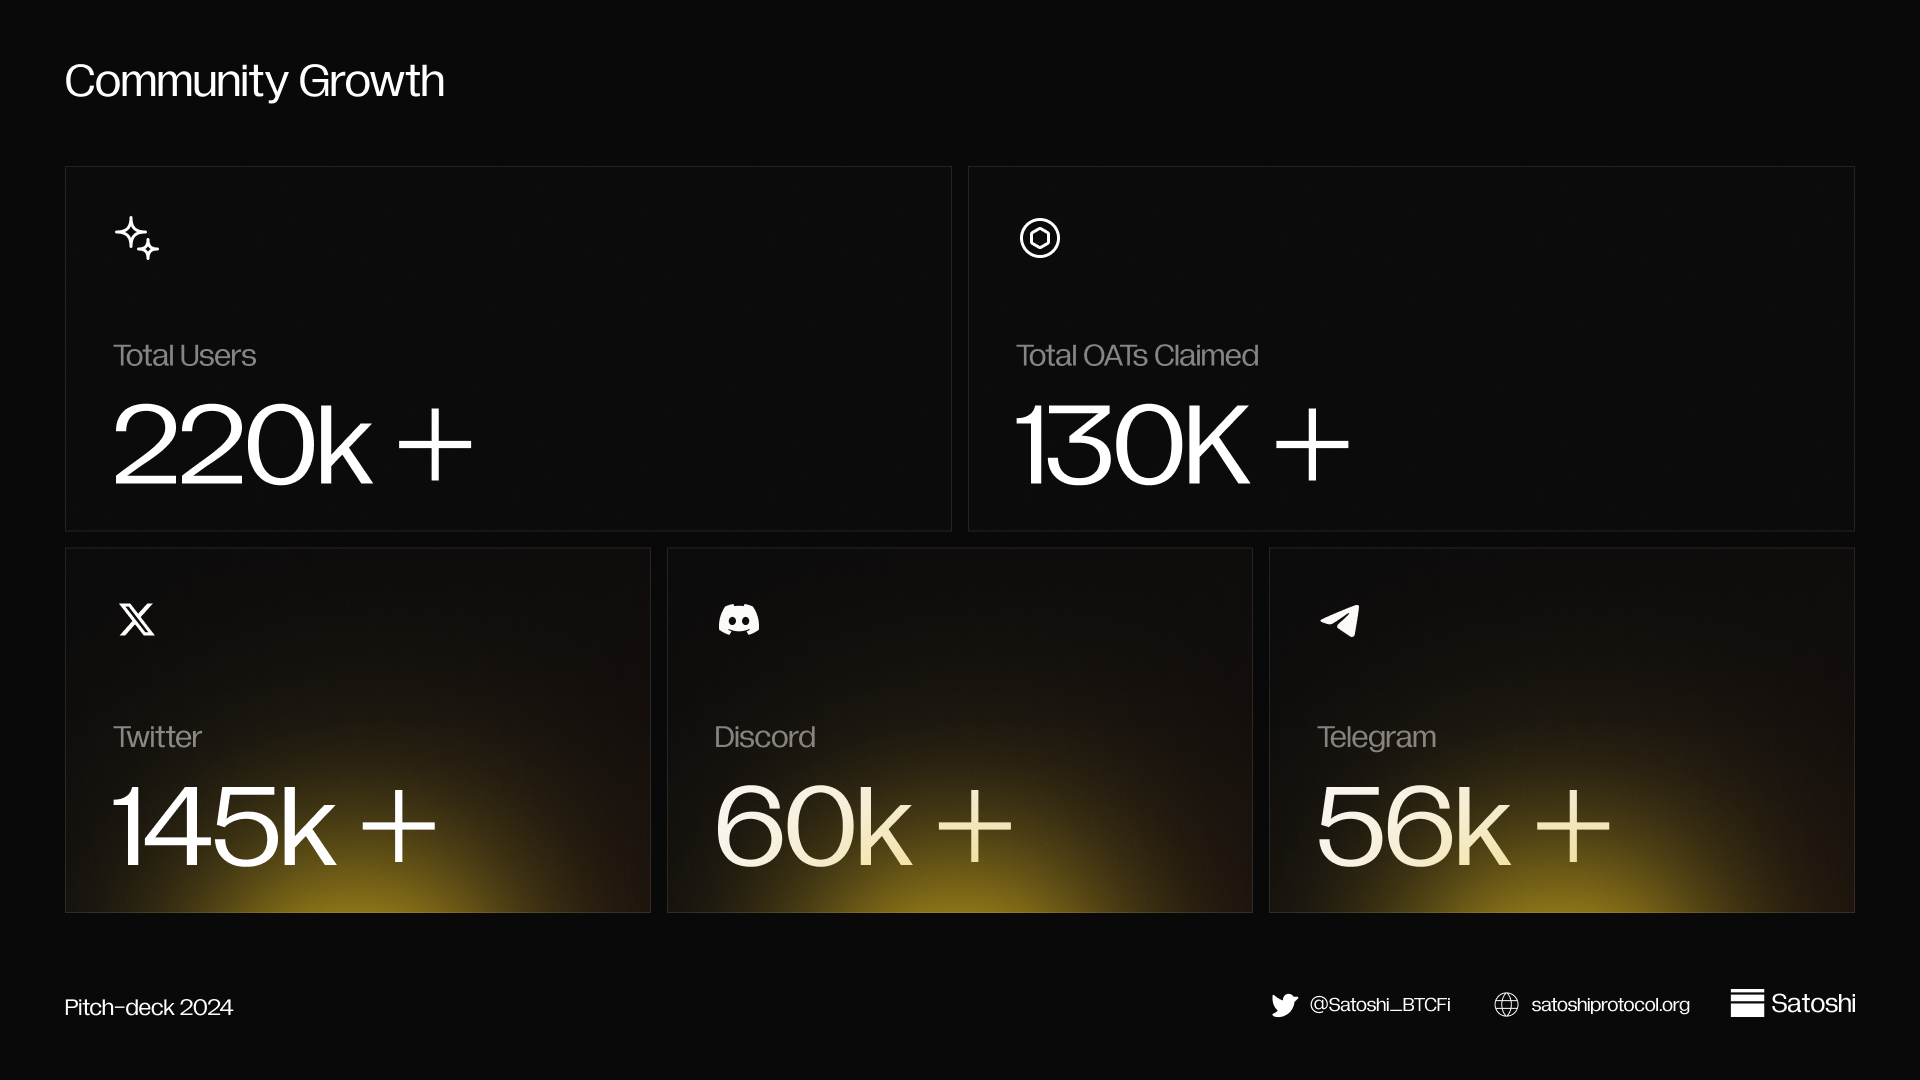The height and width of the screenshot is (1080, 1920).
Task: Click the Telegram label text
Action: [1376, 738]
